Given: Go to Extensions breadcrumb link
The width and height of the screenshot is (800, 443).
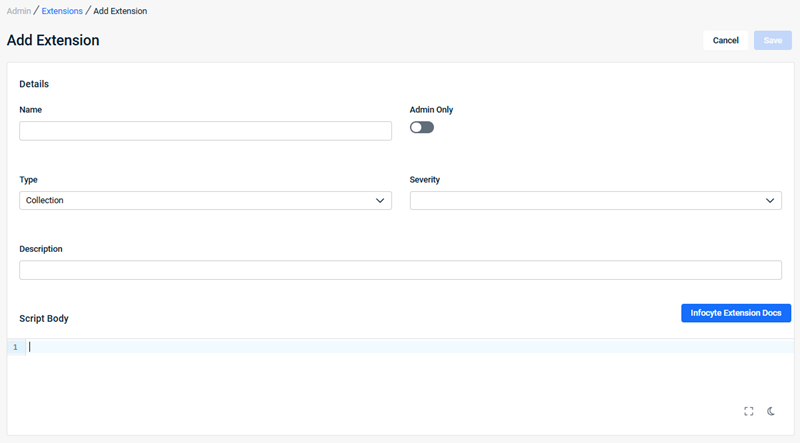Looking at the screenshot, I should coord(62,11).
